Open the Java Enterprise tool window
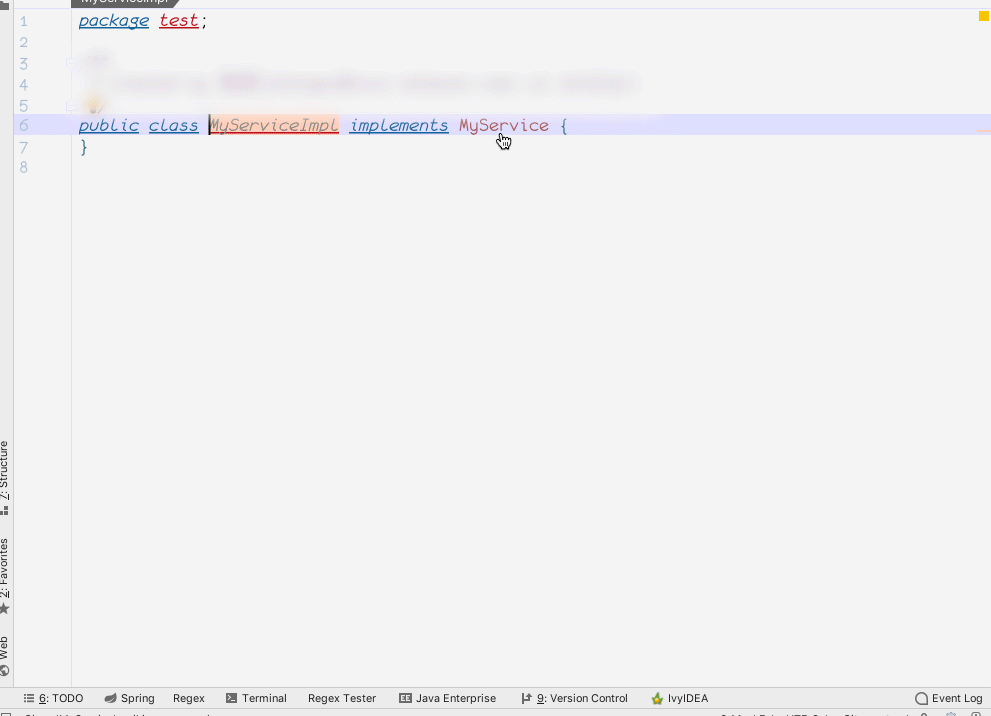The width and height of the screenshot is (991, 716). [x=447, y=698]
